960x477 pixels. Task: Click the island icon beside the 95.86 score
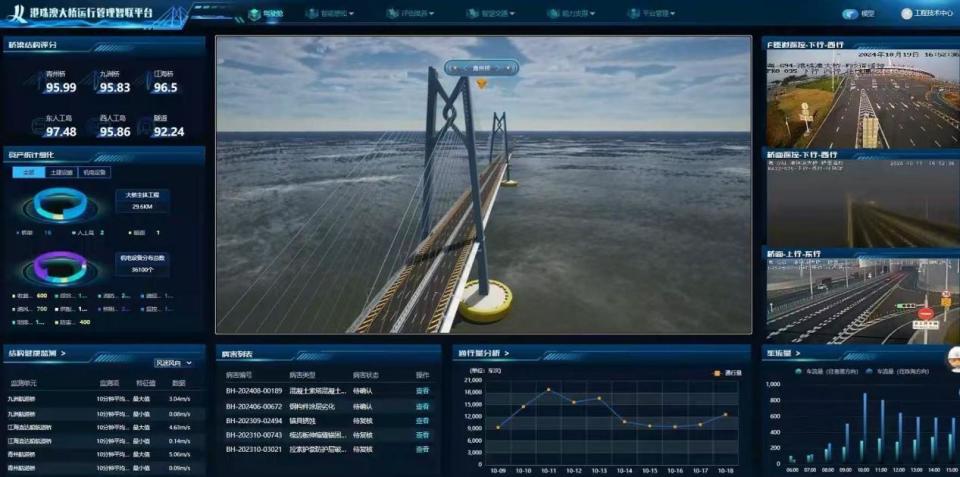pyautogui.click(x=91, y=127)
